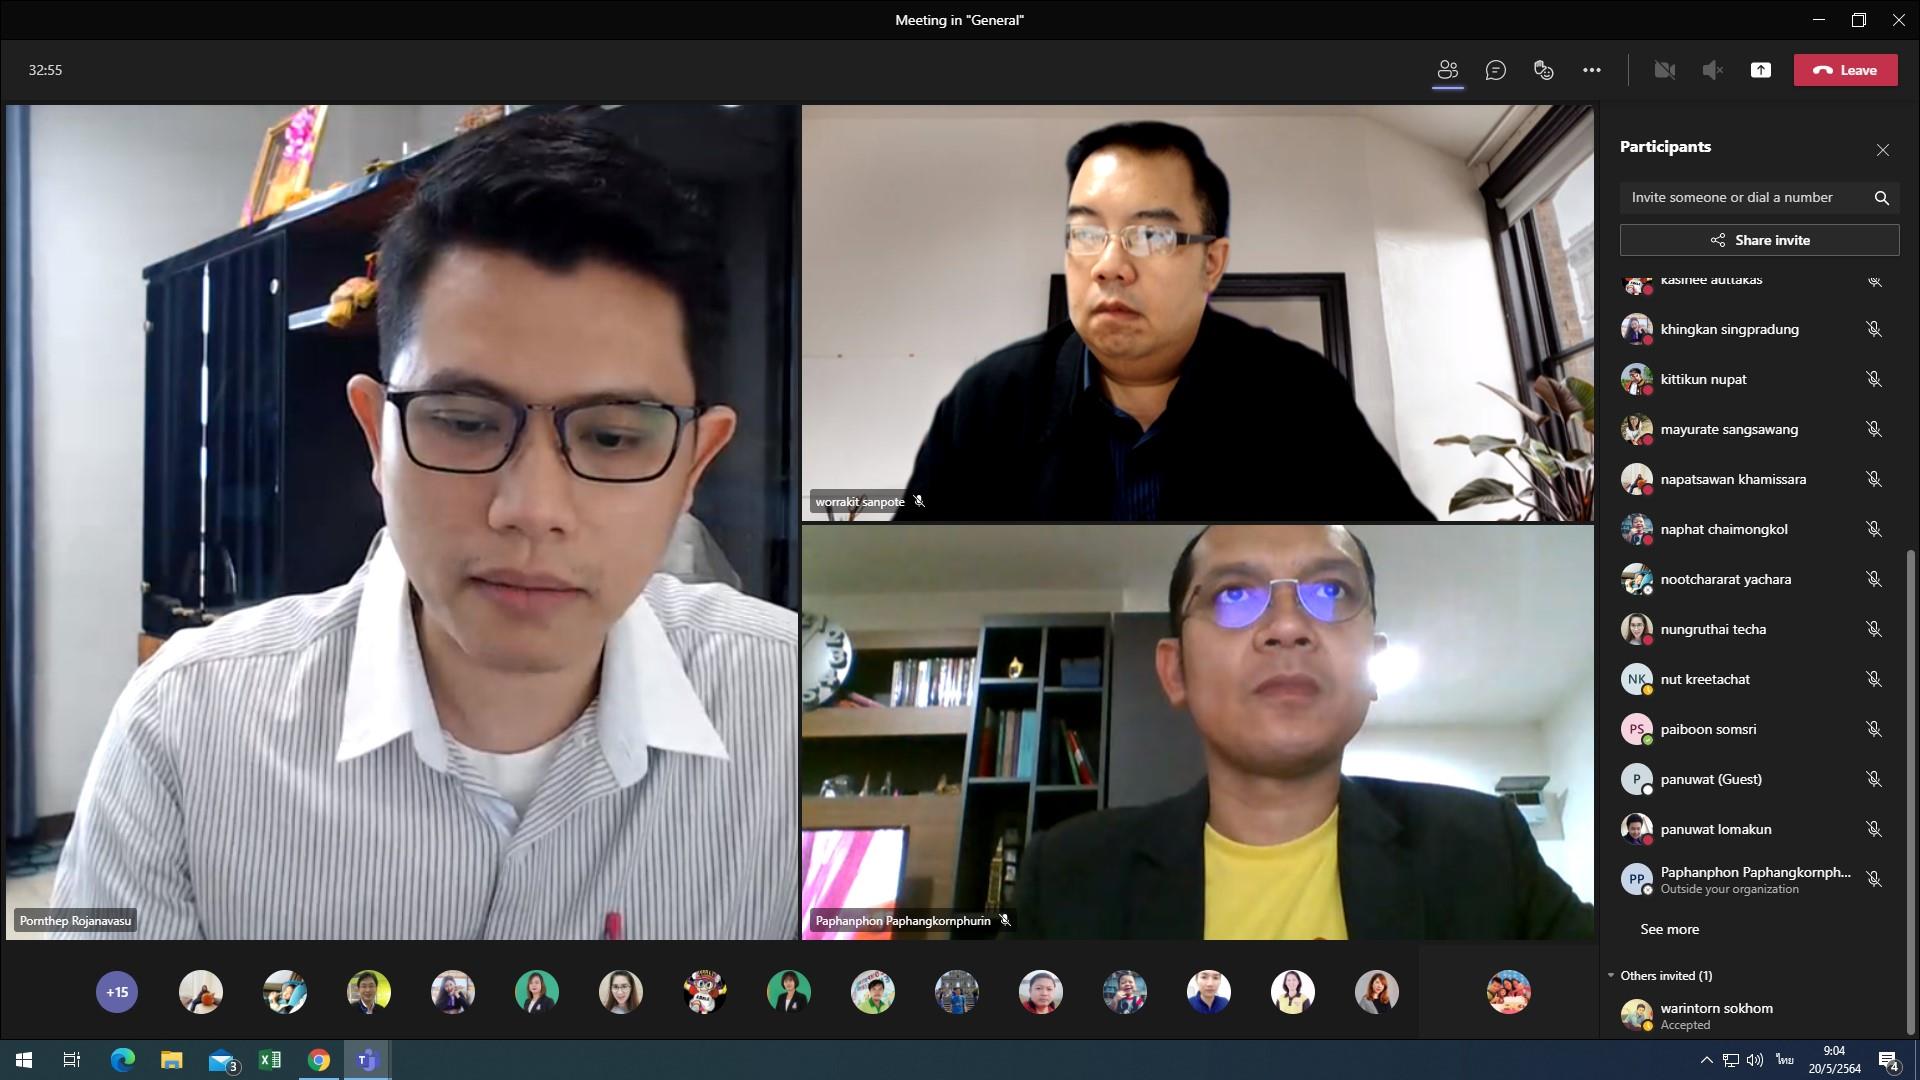Screen dimensions: 1920x1080
Task: Click the red Leave button
Action: coord(1845,70)
